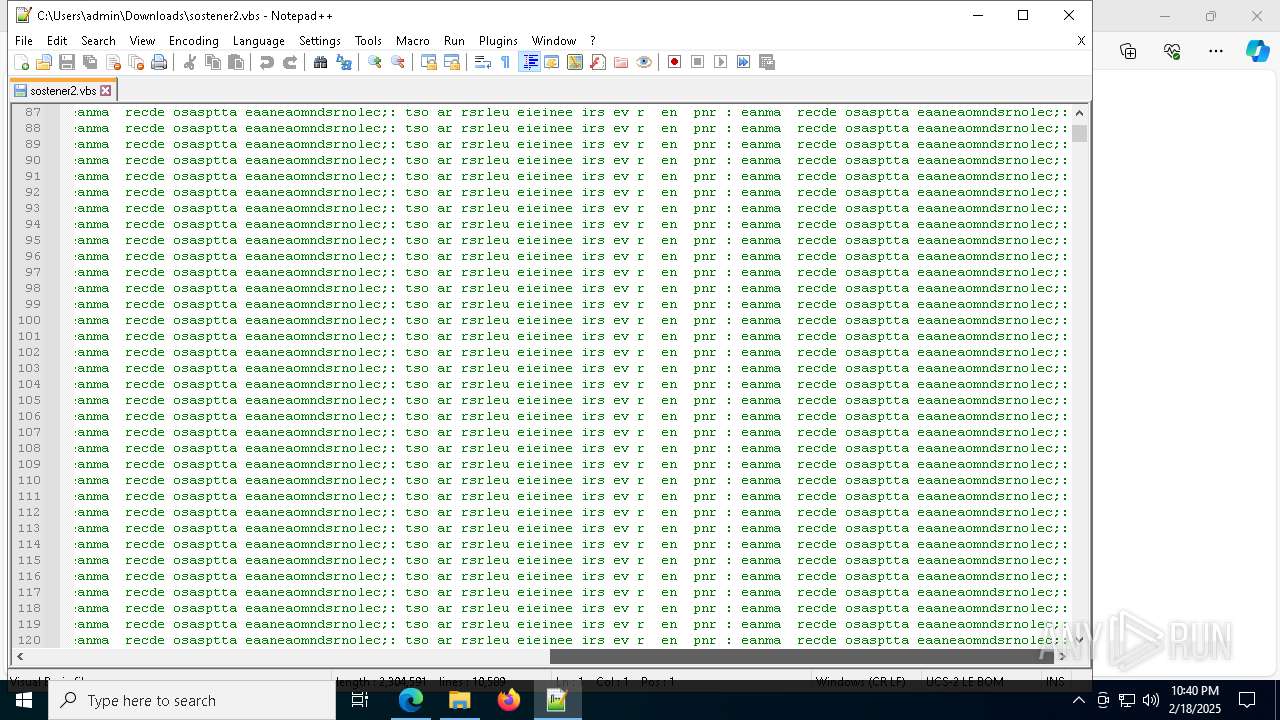Screen dimensions: 1280x720
Task: Open the File menu
Action: click(24, 41)
